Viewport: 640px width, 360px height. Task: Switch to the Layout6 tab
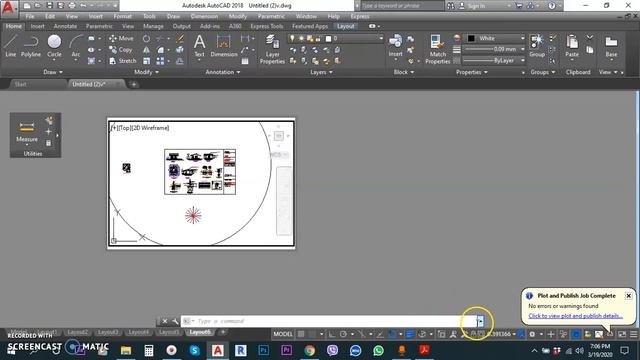[200, 332]
